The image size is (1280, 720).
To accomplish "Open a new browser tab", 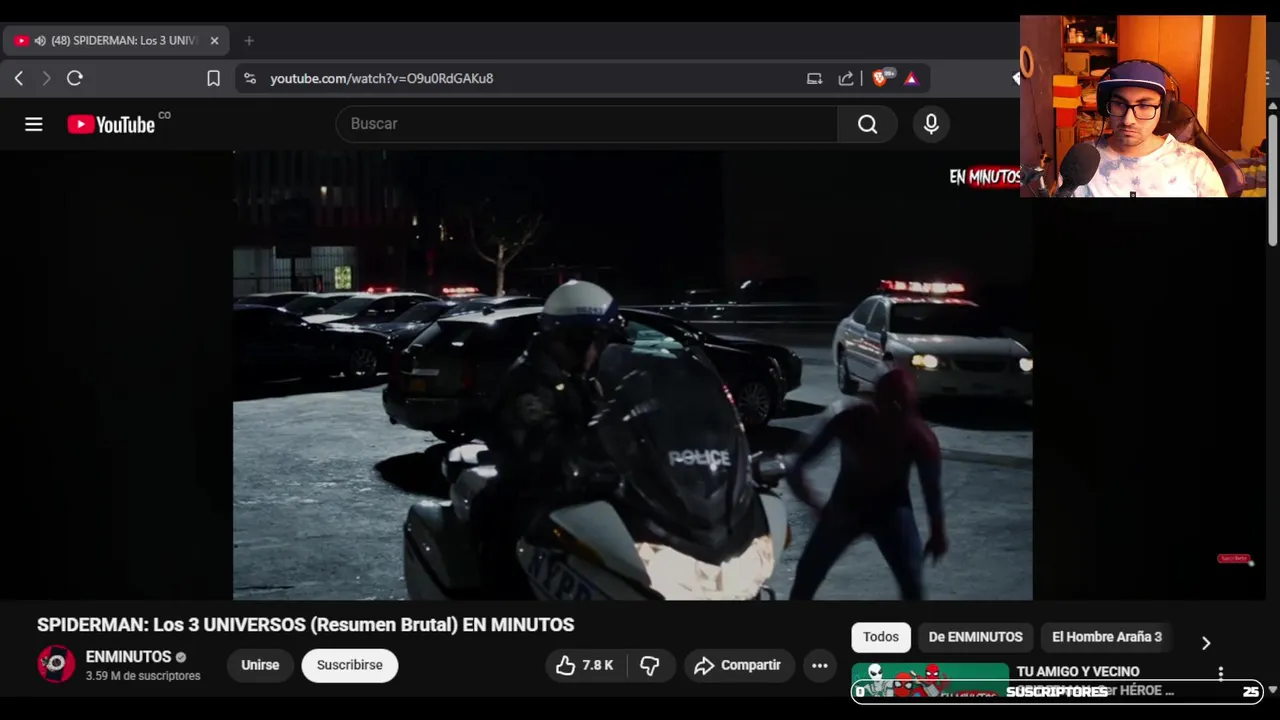I will [x=249, y=41].
